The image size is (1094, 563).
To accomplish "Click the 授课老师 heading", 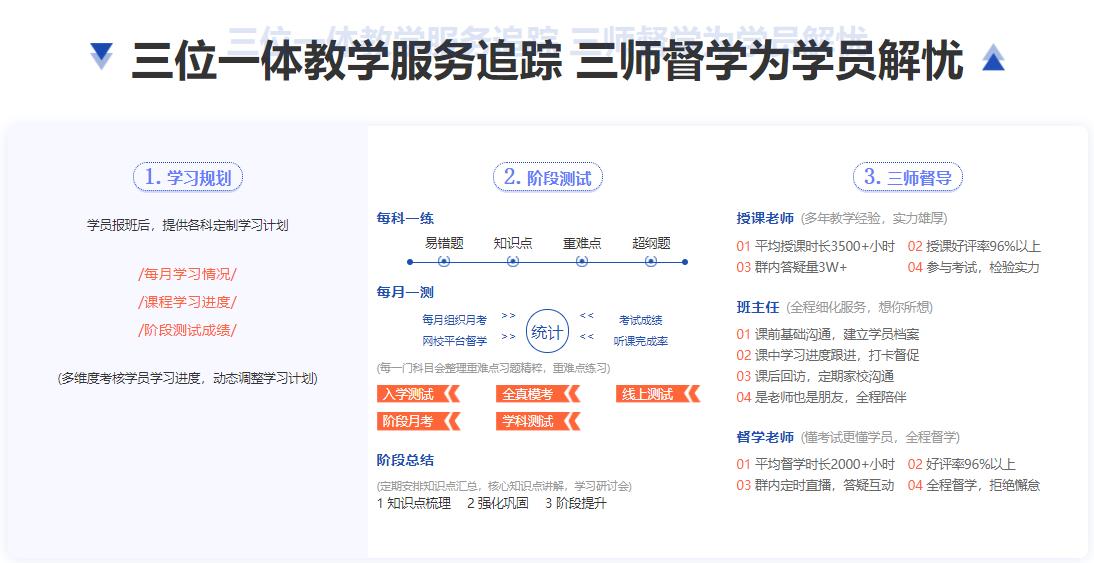I will click(765, 218).
